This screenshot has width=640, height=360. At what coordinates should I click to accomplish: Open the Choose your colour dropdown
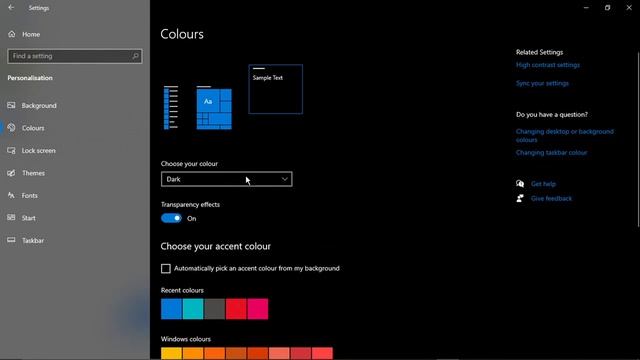227,179
